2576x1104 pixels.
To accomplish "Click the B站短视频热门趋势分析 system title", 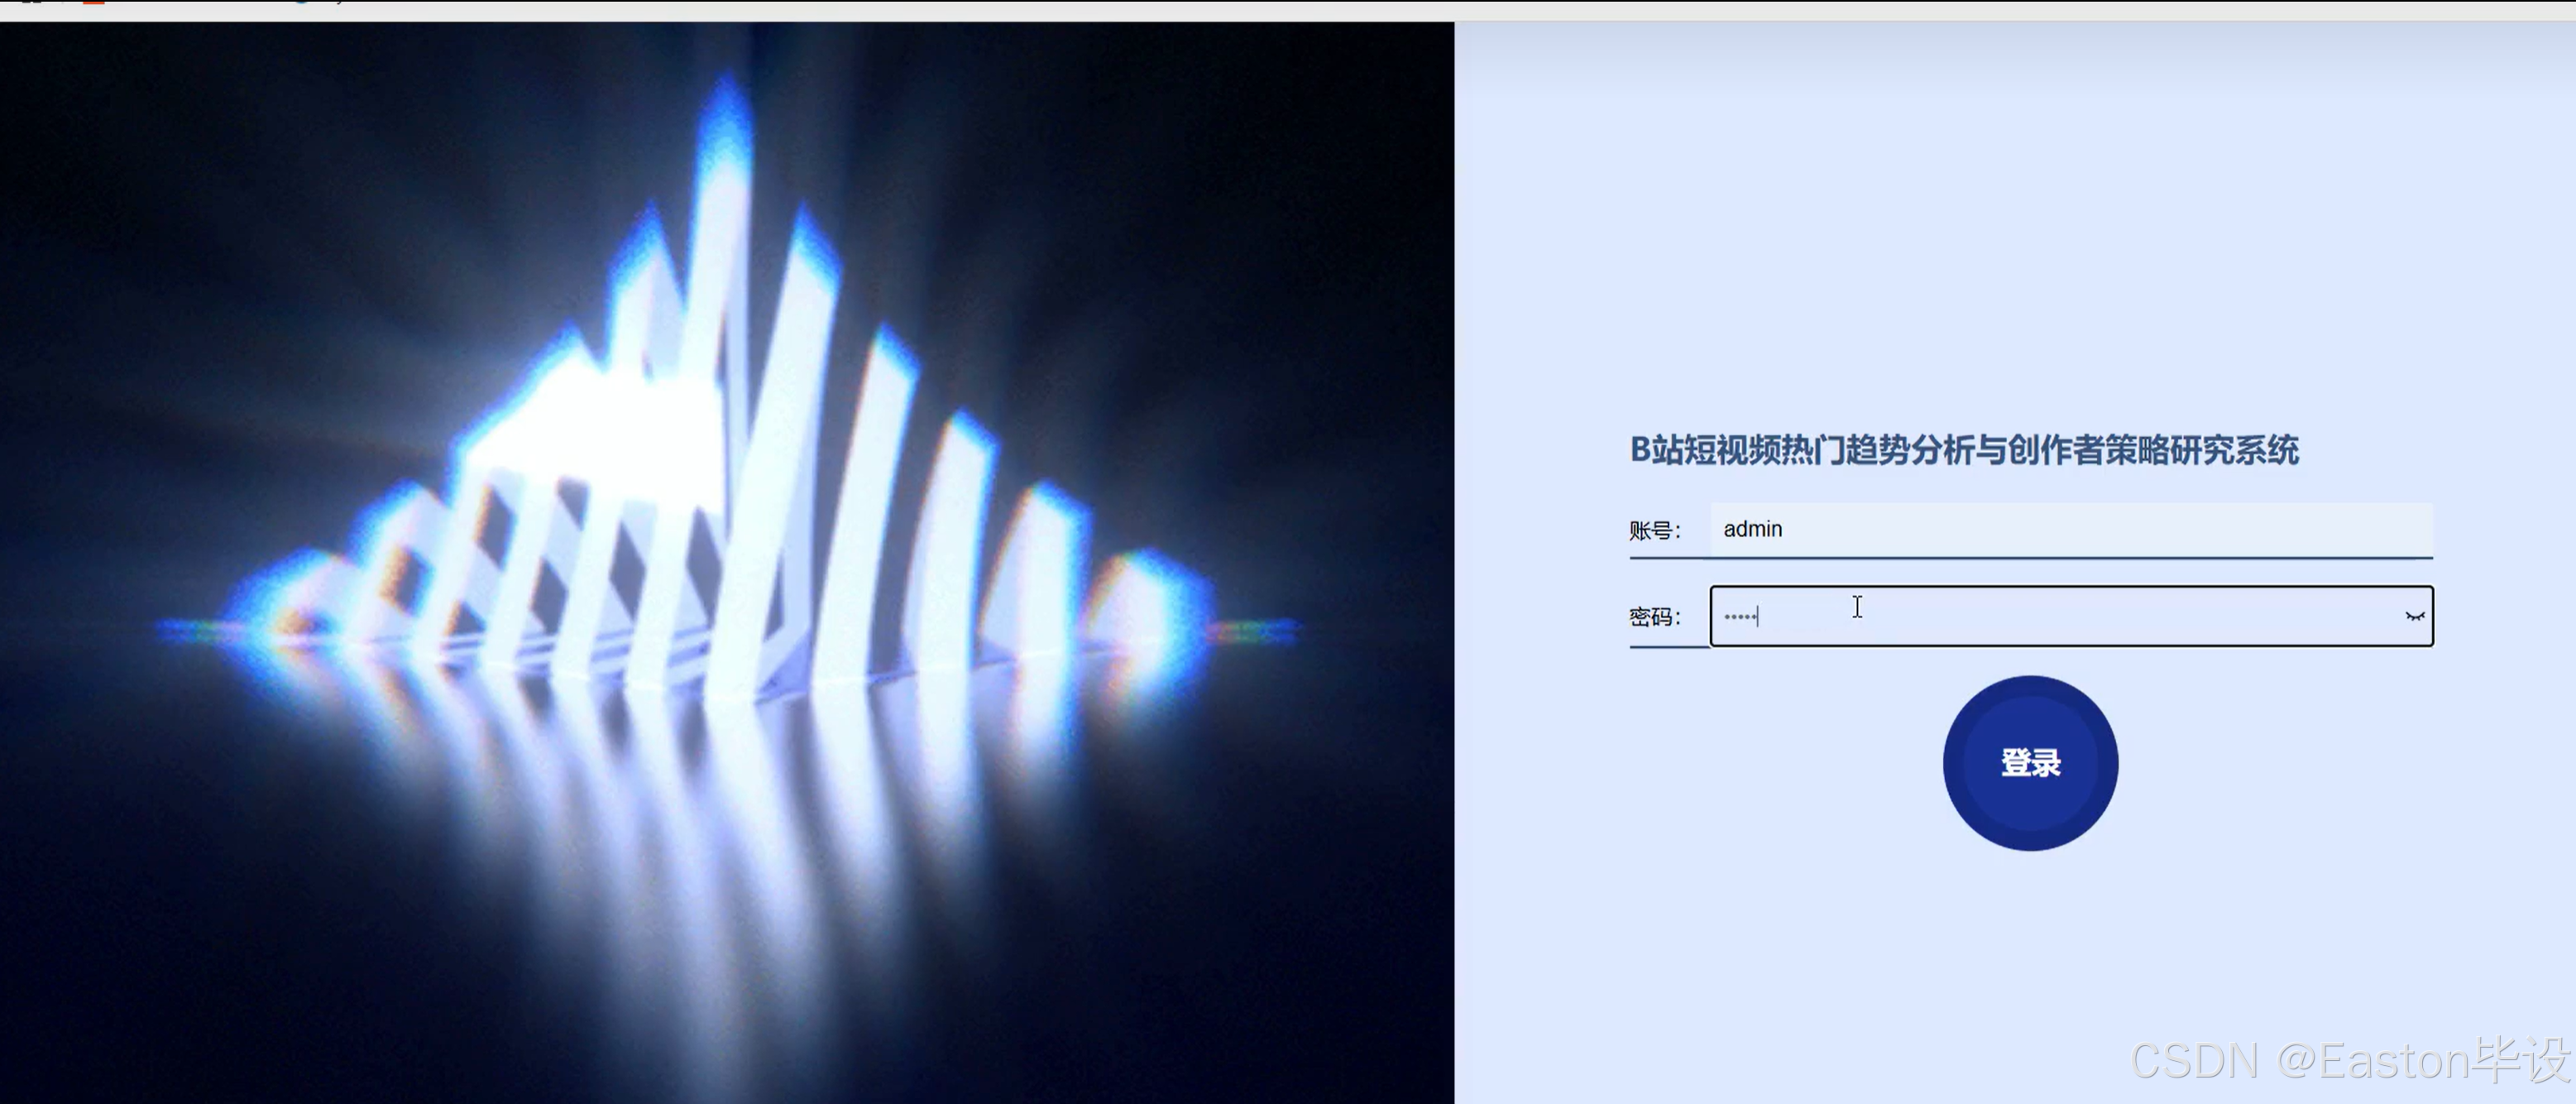I will tap(1964, 450).
